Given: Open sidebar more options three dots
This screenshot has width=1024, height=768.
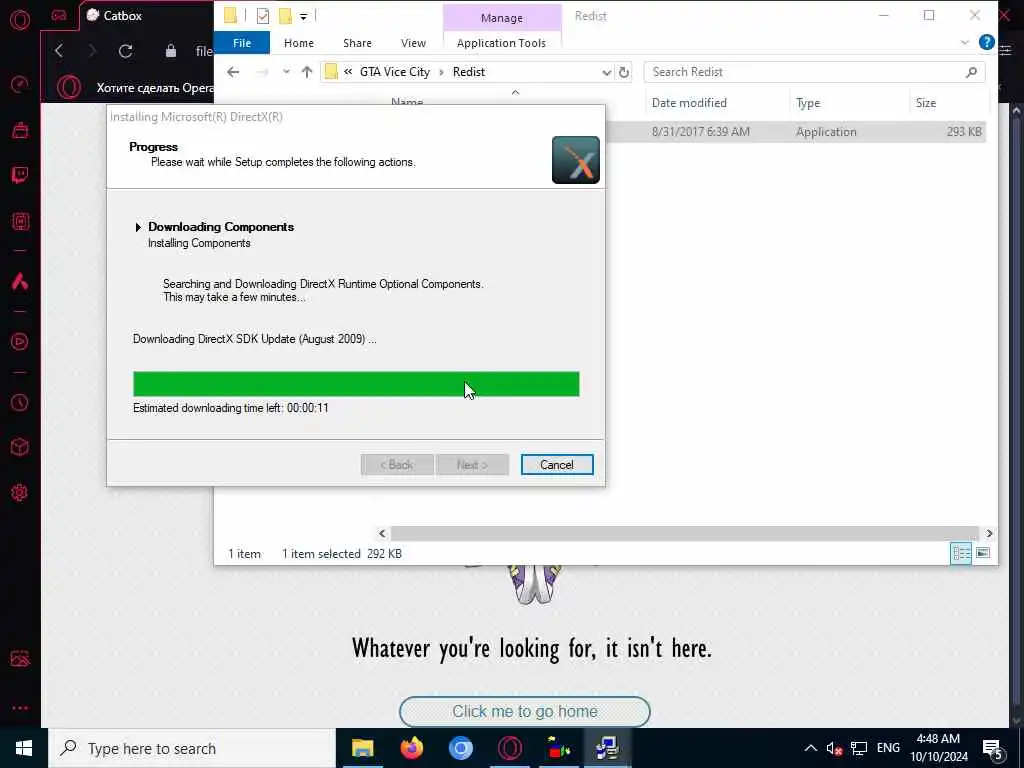Looking at the screenshot, I should pos(20,707).
